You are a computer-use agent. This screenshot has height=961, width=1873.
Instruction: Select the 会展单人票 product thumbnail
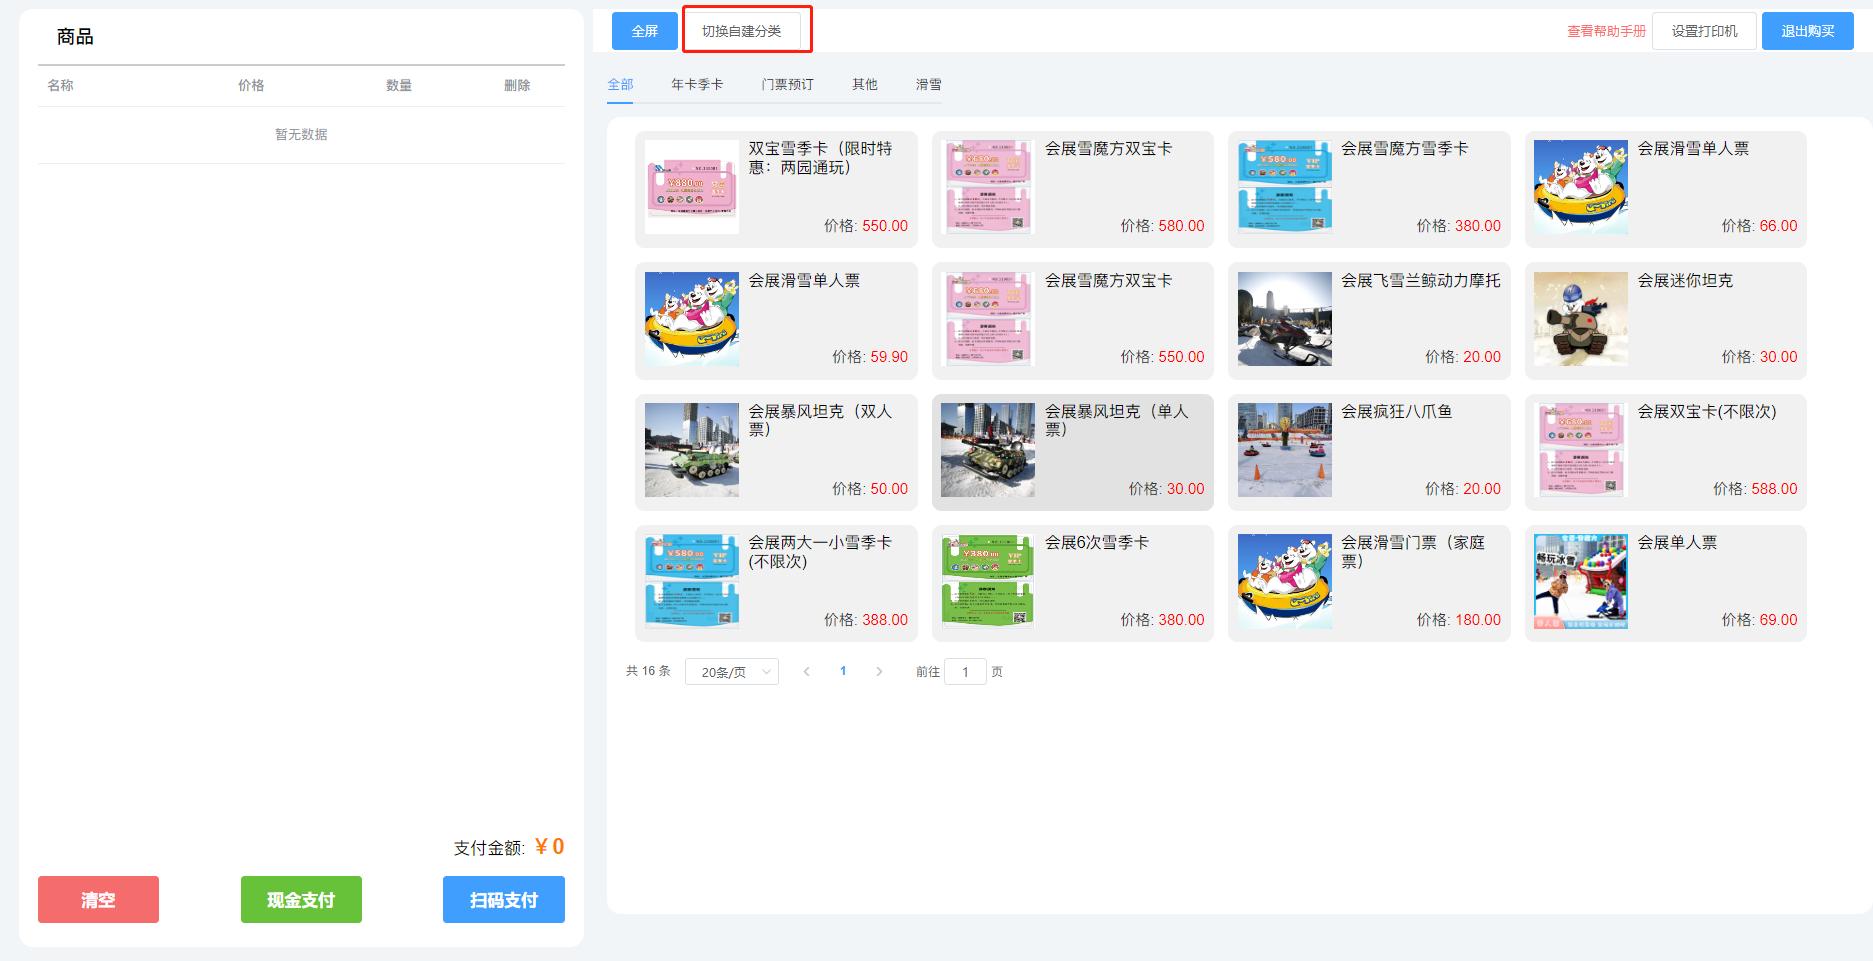tap(1580, 581)
